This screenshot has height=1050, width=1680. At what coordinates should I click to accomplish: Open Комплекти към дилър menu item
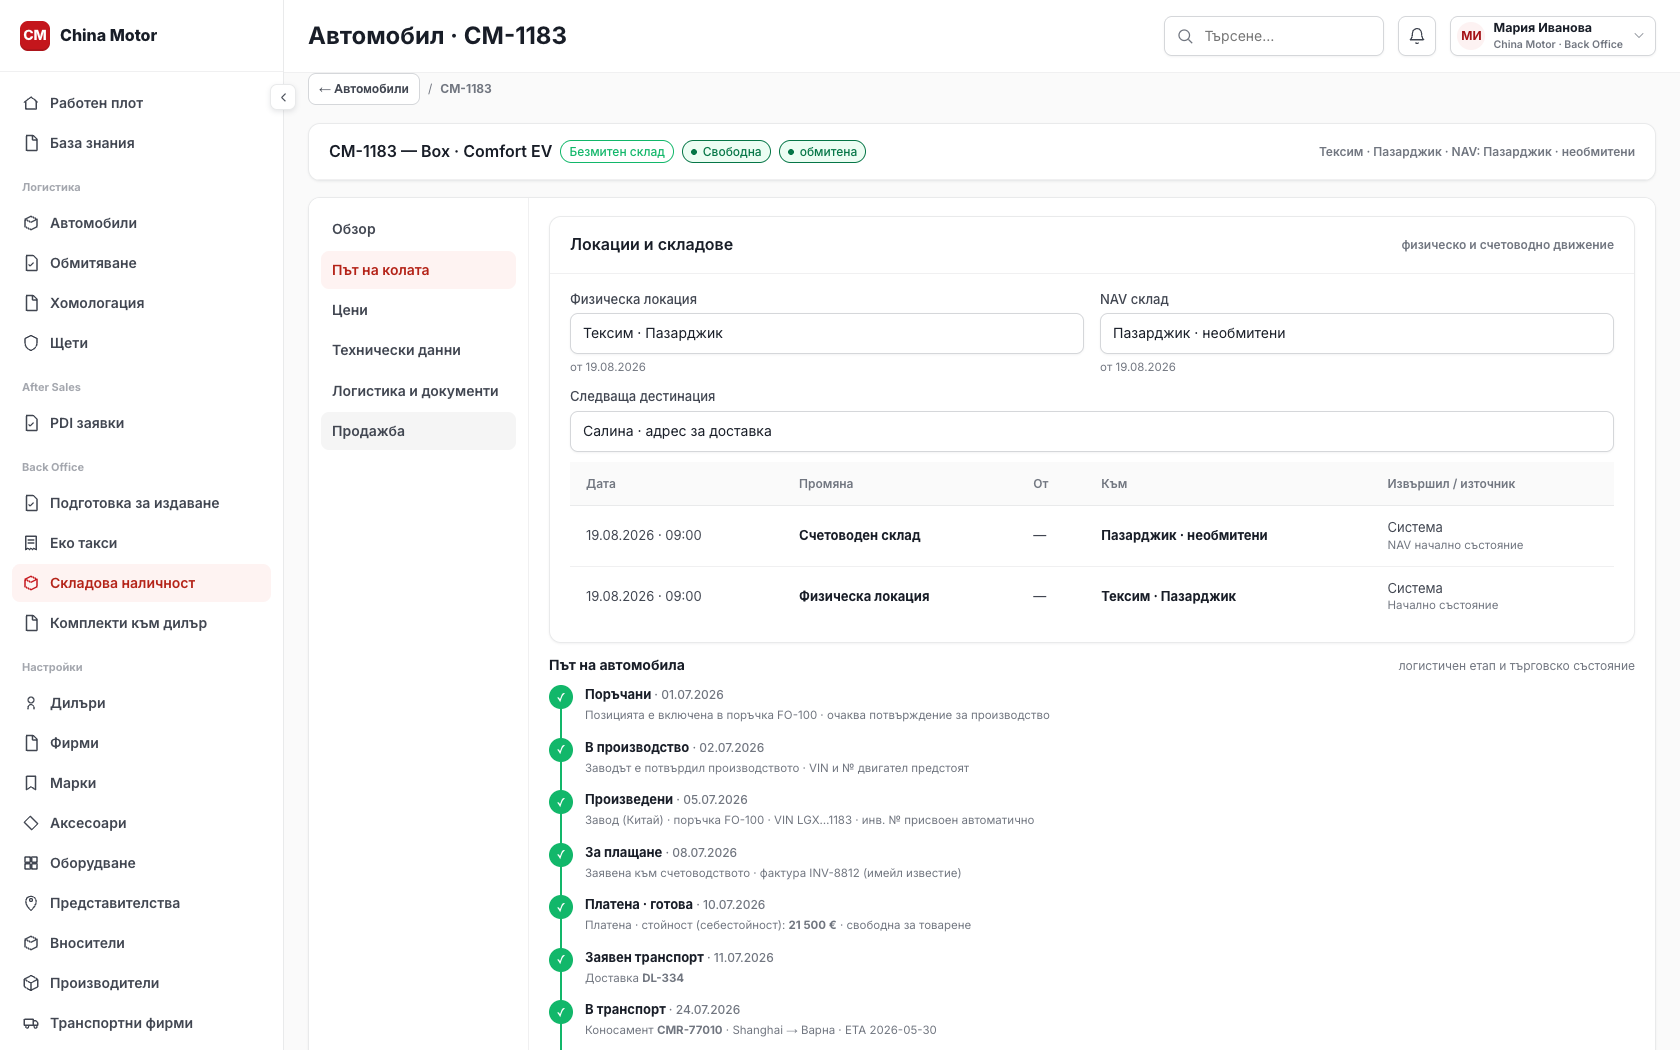click(141, 623)
